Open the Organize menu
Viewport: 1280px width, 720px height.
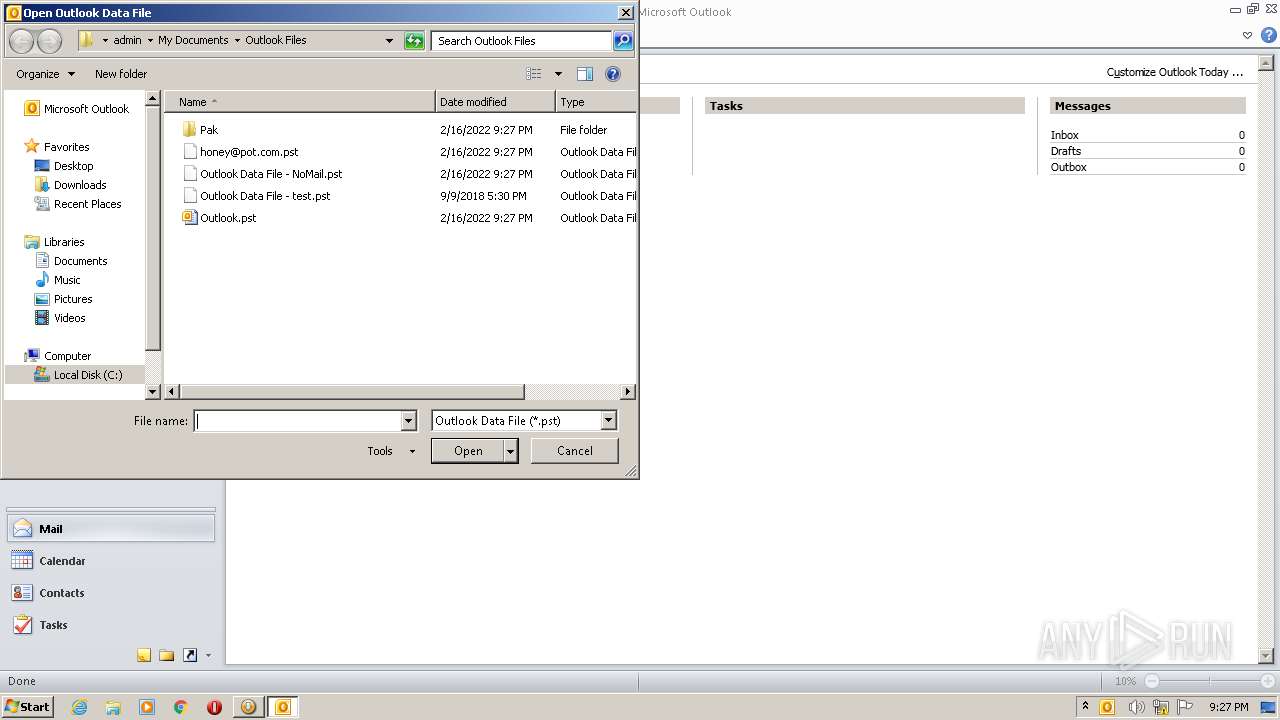45,74
